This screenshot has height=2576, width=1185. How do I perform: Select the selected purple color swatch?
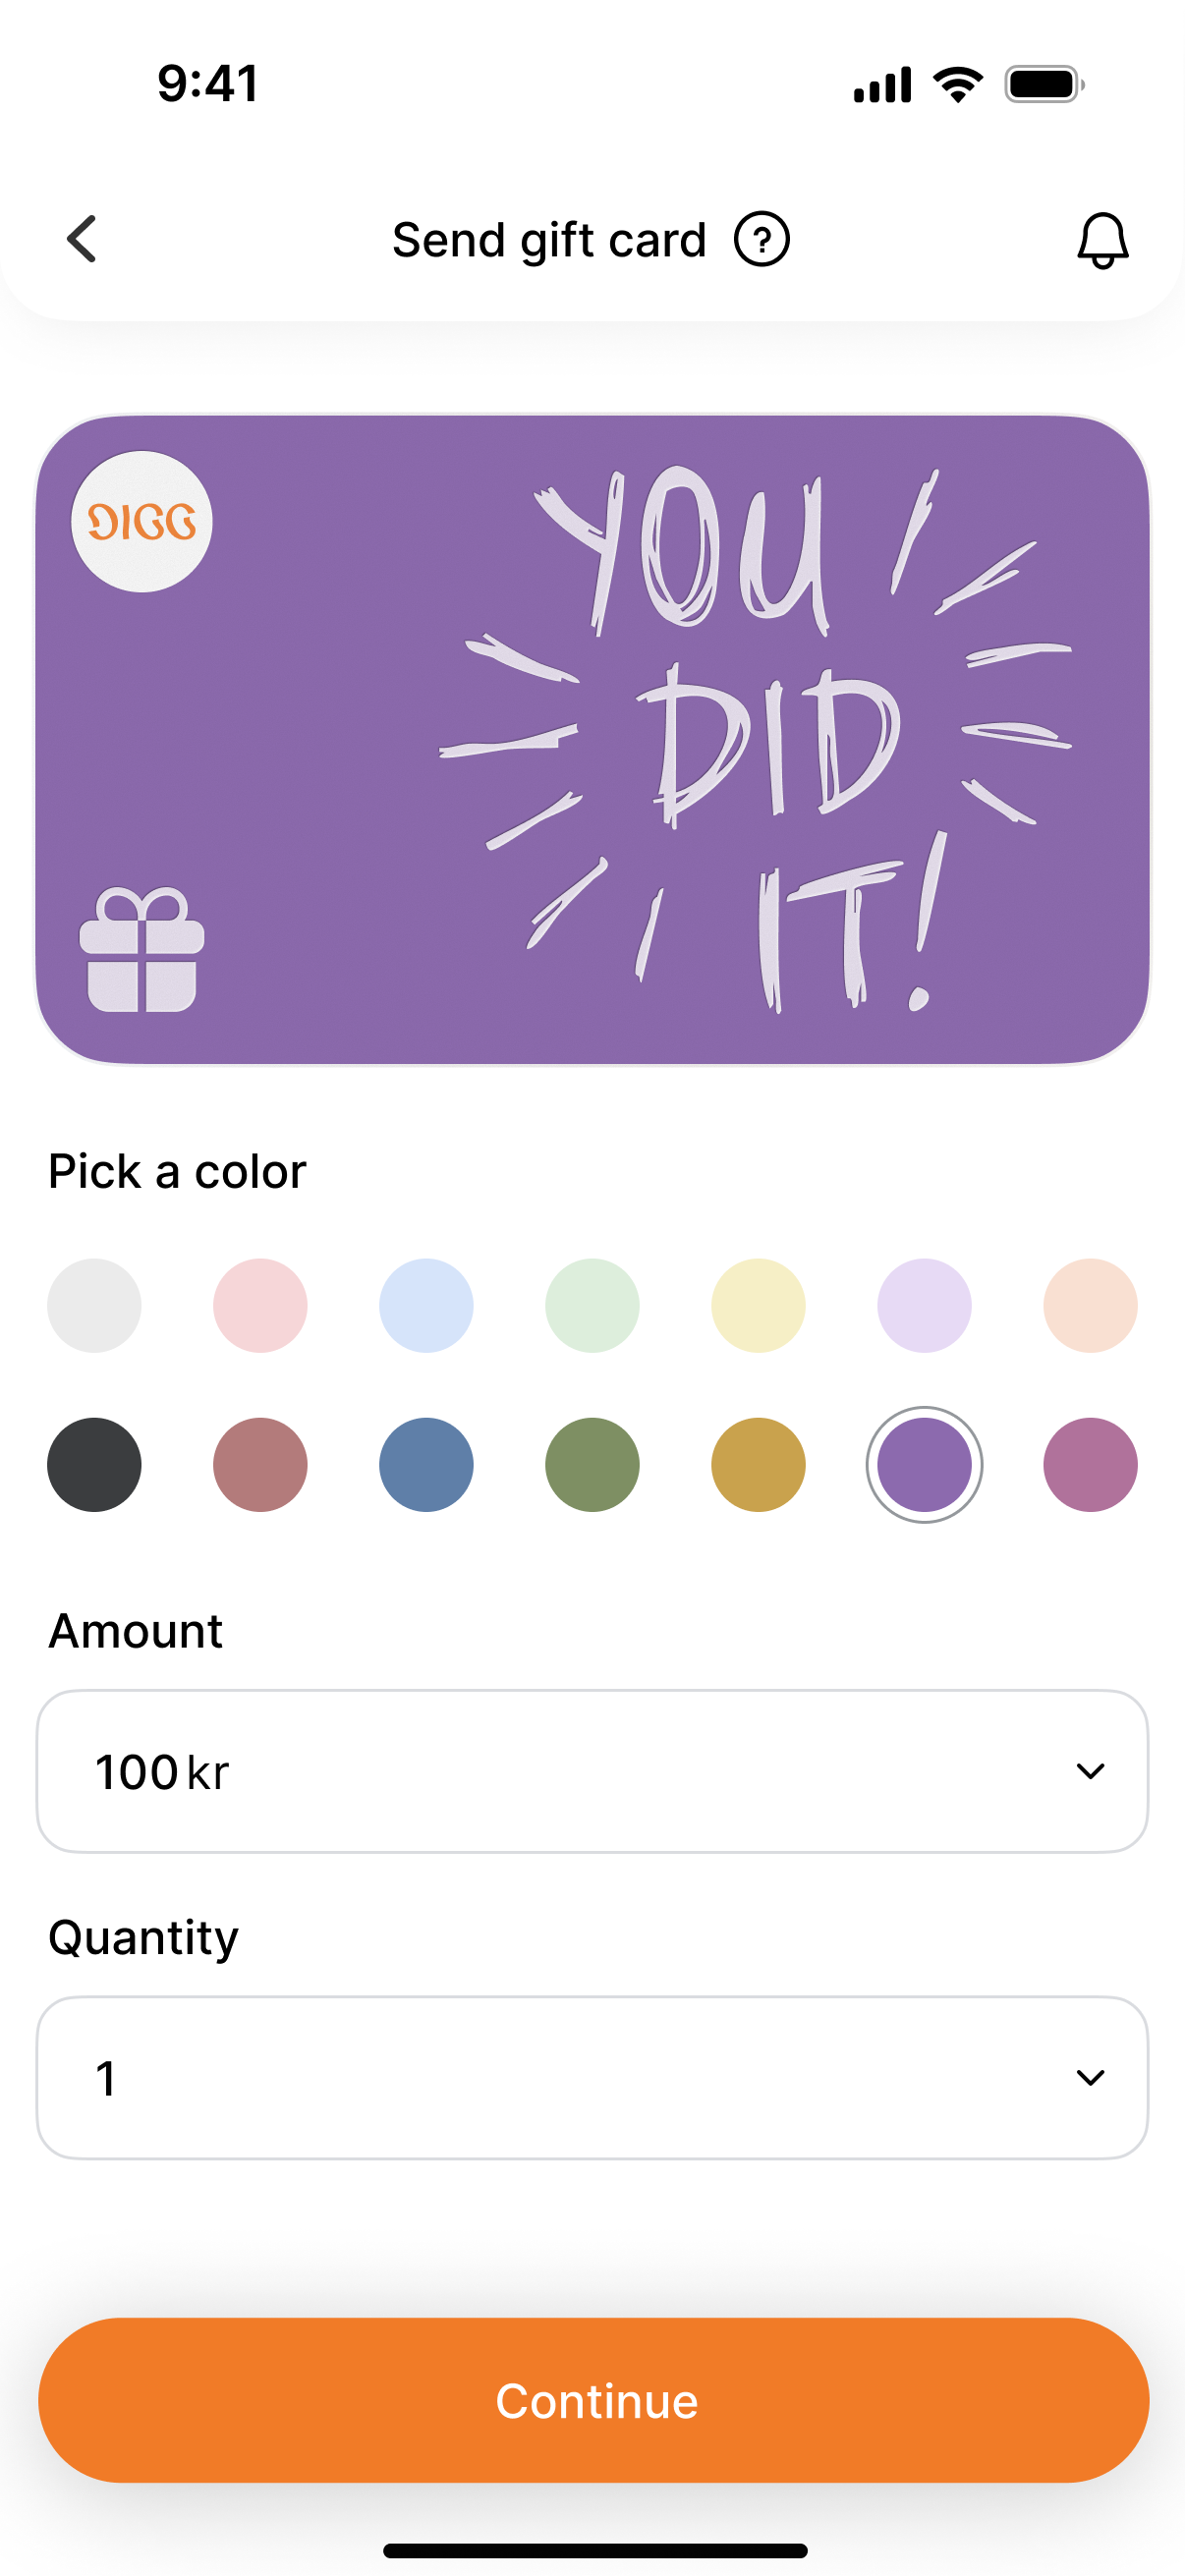pyautogui.click(x=924, y=1464)
